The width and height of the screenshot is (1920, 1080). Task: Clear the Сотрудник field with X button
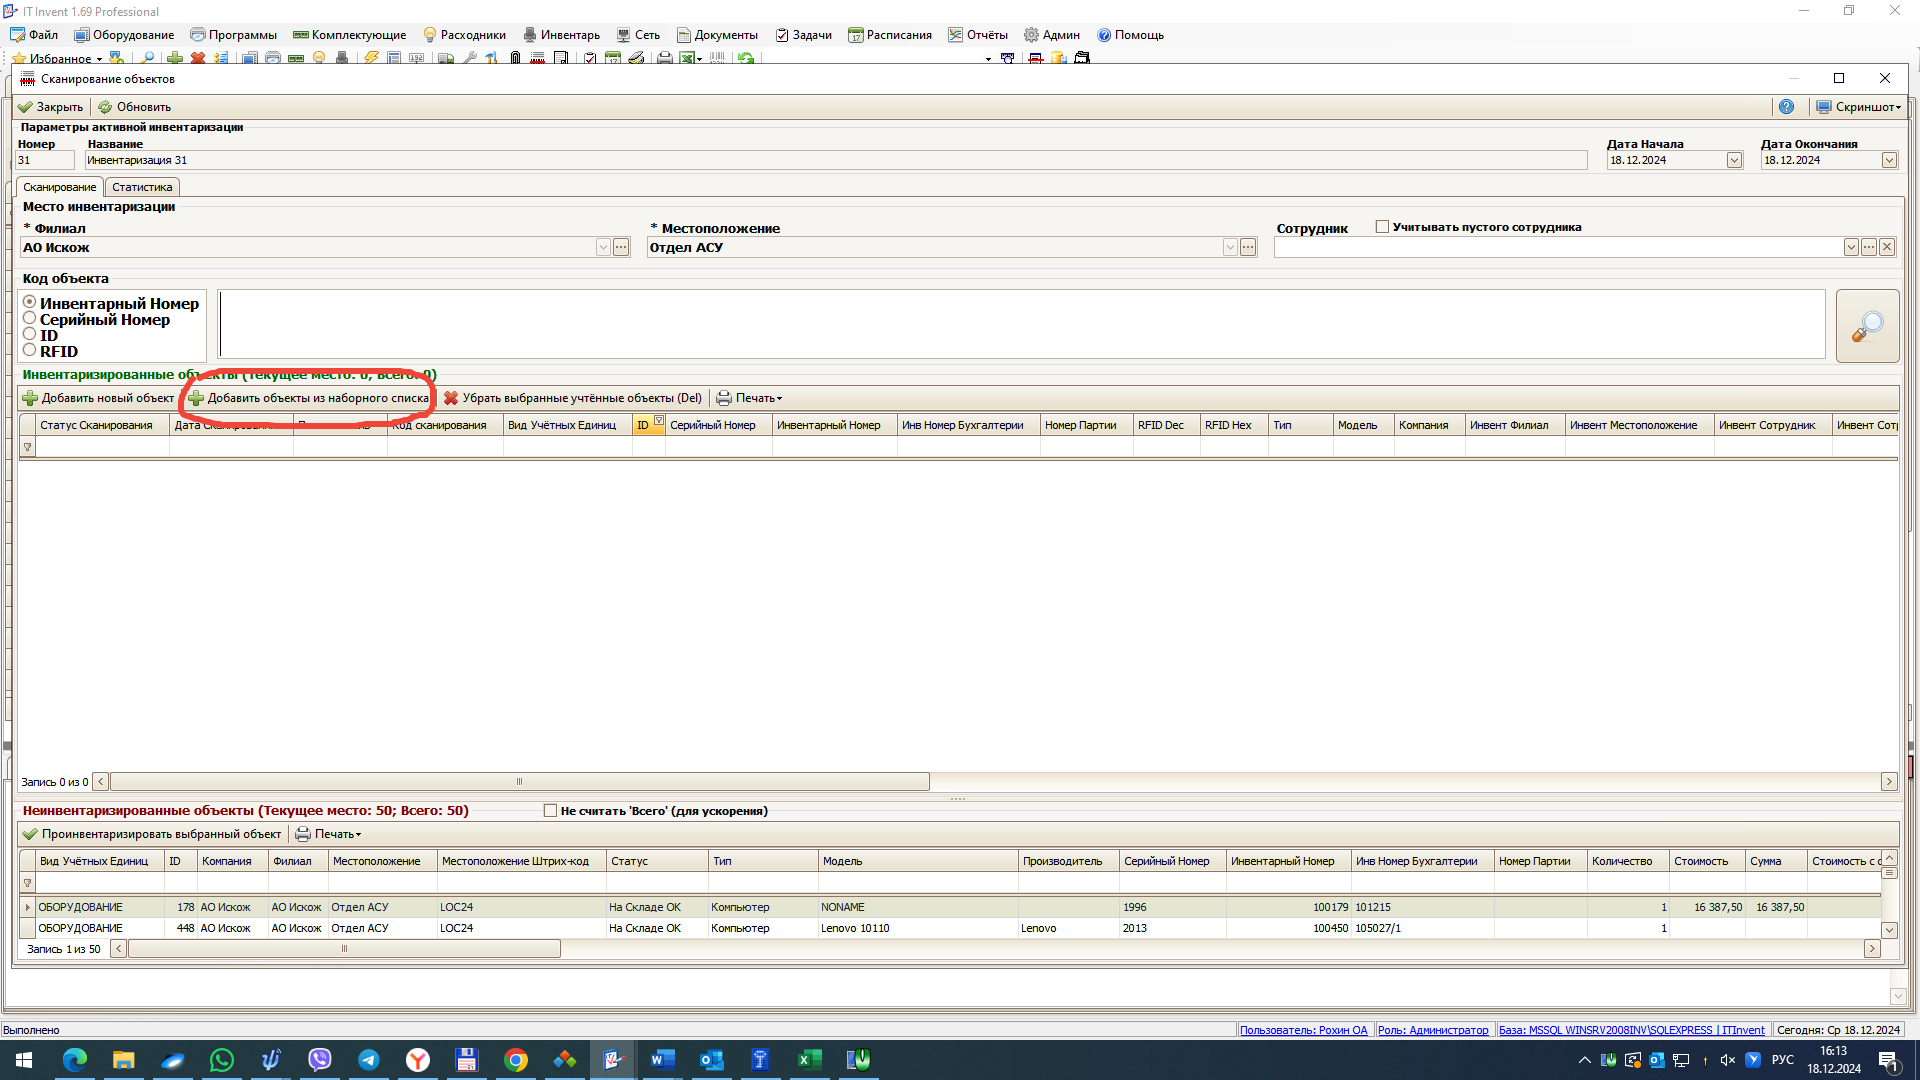pos(1887,247)
